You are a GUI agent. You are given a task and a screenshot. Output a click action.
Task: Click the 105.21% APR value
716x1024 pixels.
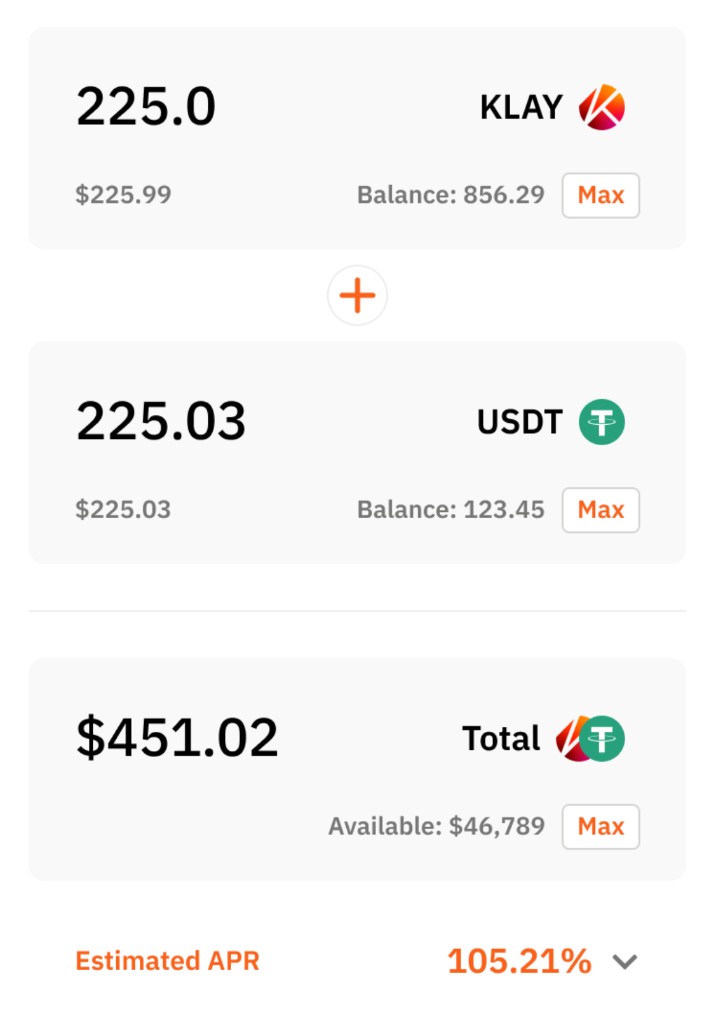[519, 961]
